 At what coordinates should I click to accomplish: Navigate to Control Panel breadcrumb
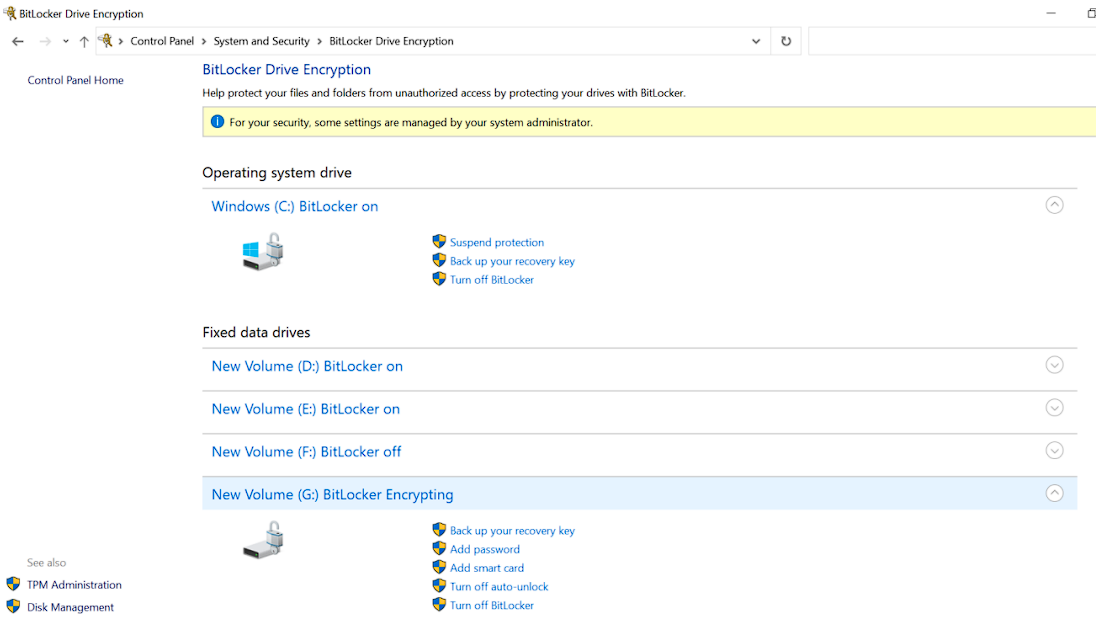tap(162, 41)
